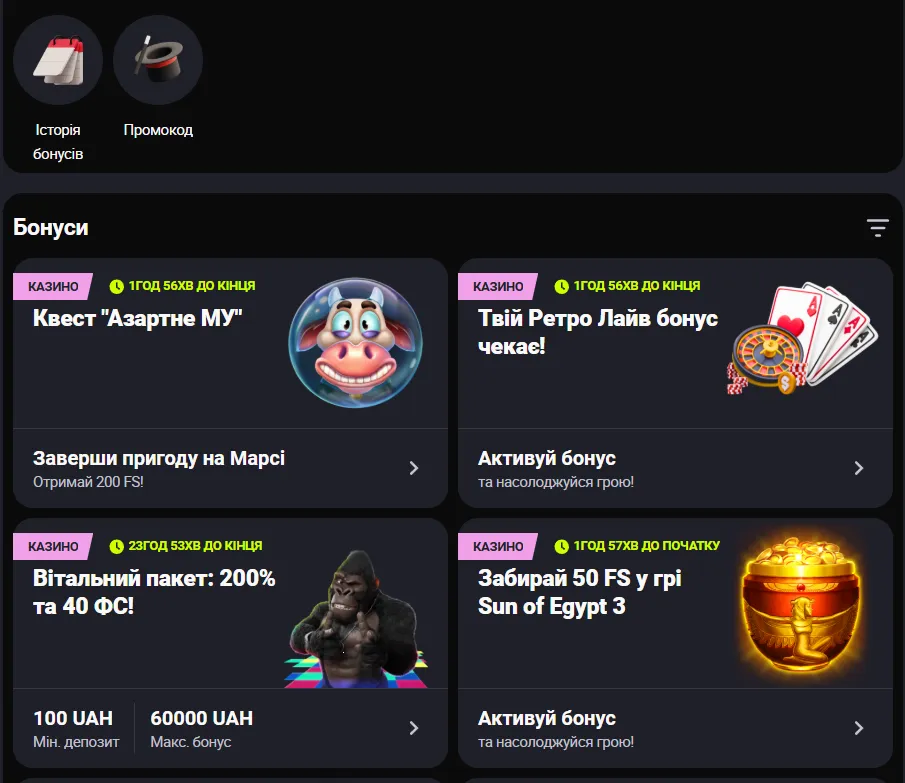Open Твій Ретро Лайв бонус чекає title

[x=598, y=332]
